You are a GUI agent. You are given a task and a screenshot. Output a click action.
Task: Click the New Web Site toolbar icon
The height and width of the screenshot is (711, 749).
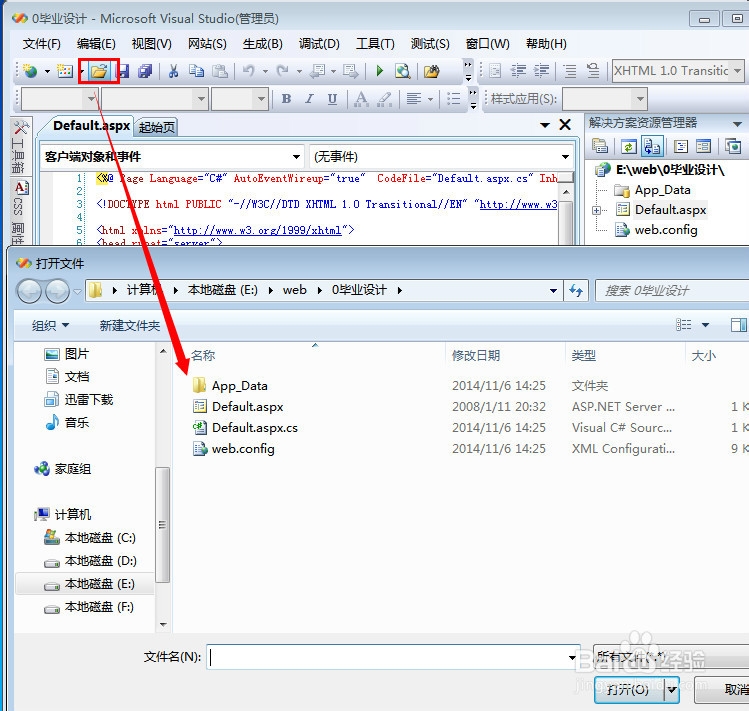pyautogui.click(x=30, y=72)
